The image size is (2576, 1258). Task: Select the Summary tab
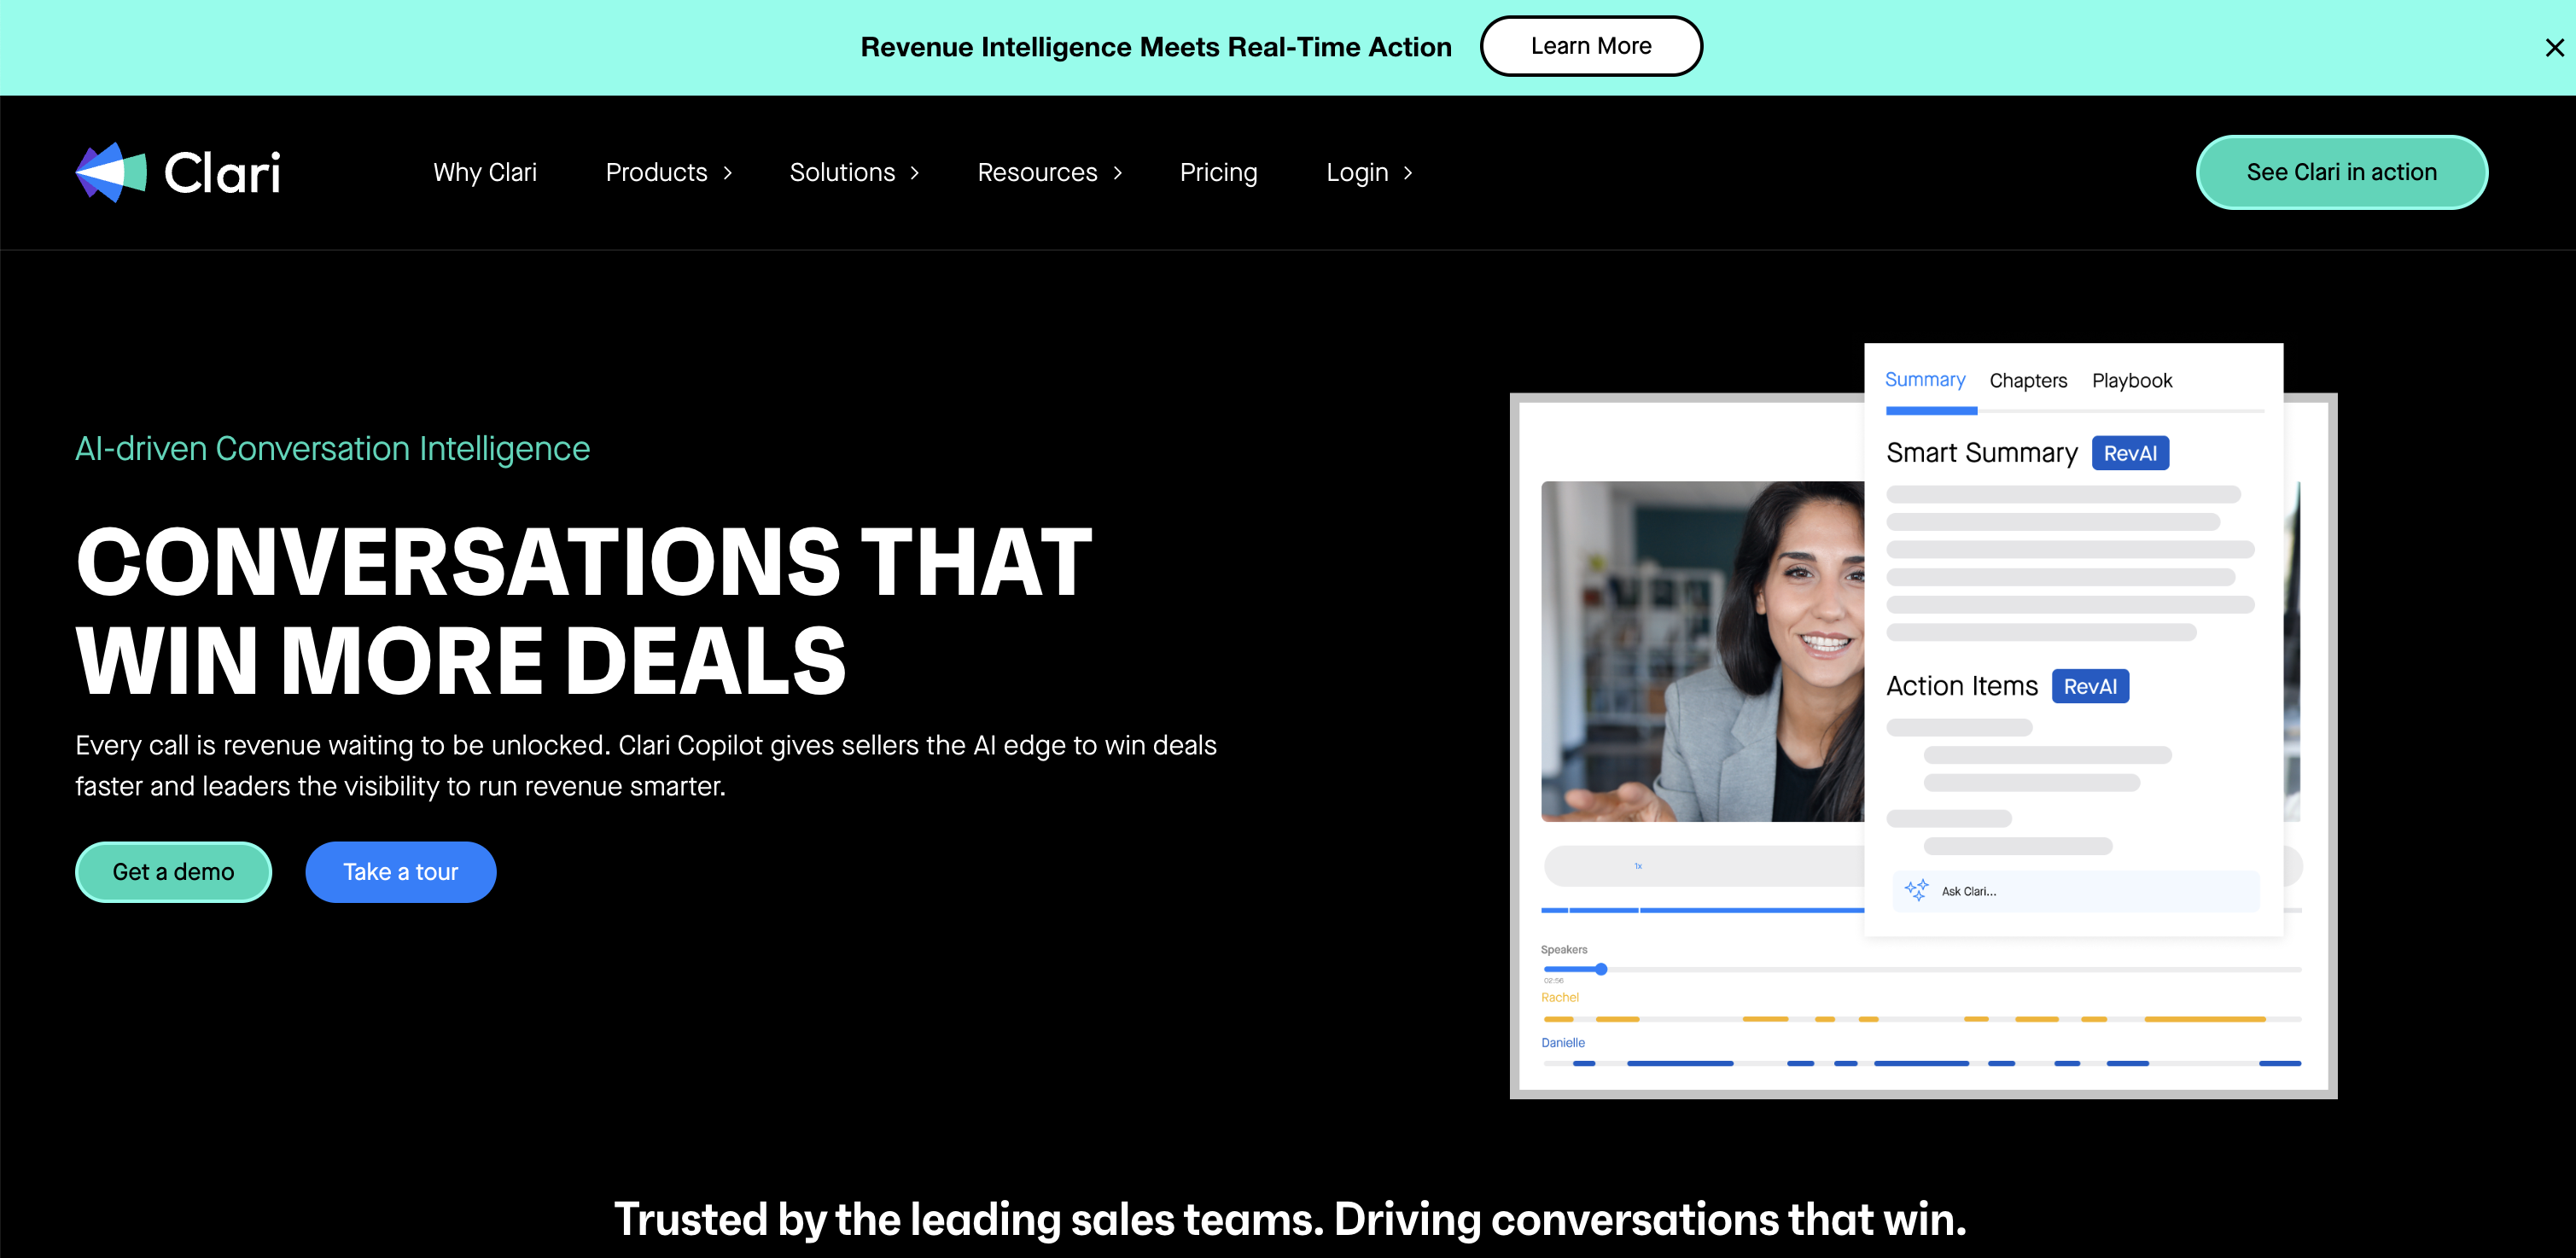click(1924, 380)
